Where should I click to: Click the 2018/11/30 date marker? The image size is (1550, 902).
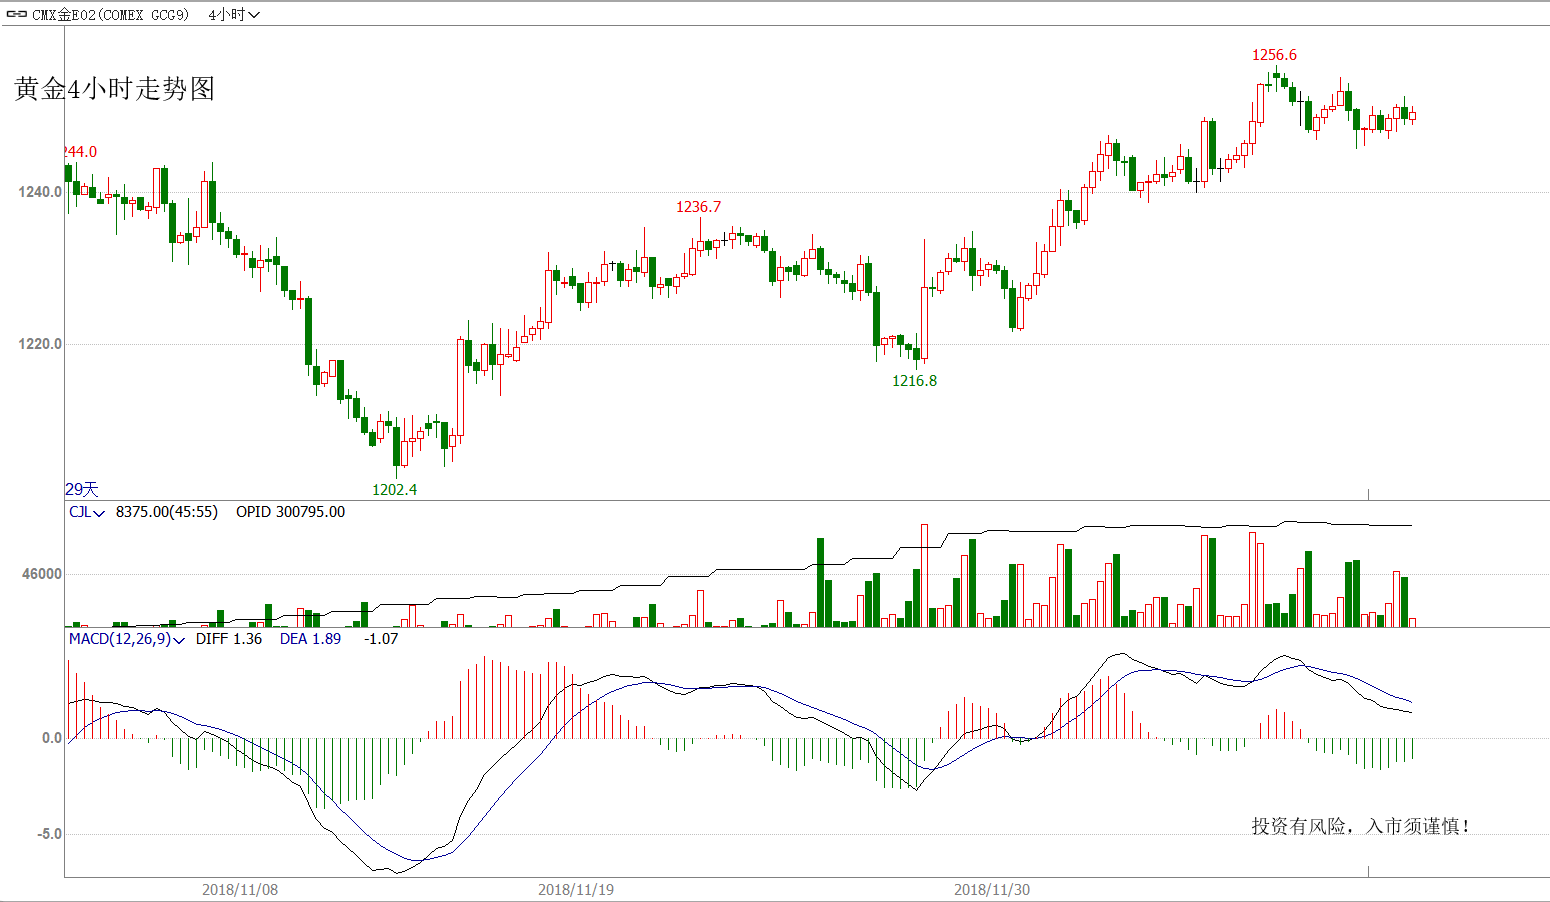pyautogui.click(x=992, y=890)
